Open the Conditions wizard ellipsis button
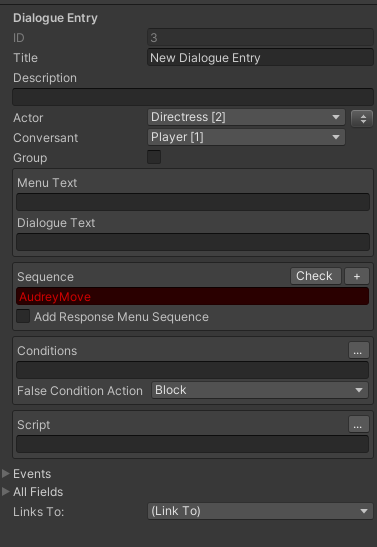377x547 pixels. 359,350
